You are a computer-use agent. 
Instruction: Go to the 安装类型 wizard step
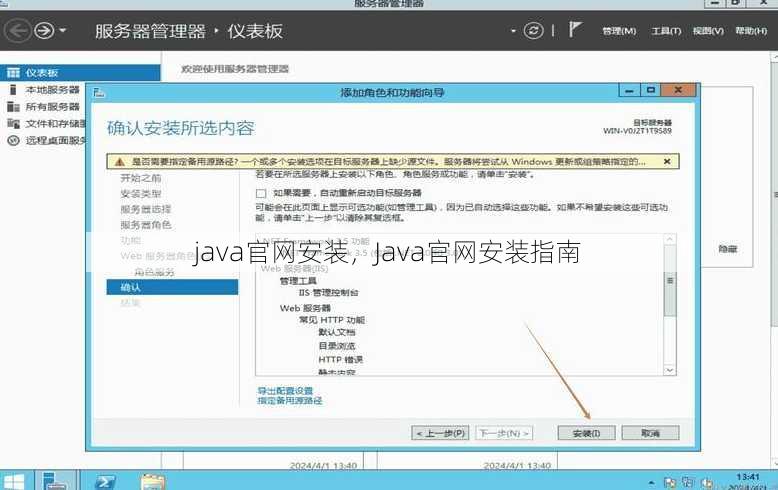[x=141, y=193]
